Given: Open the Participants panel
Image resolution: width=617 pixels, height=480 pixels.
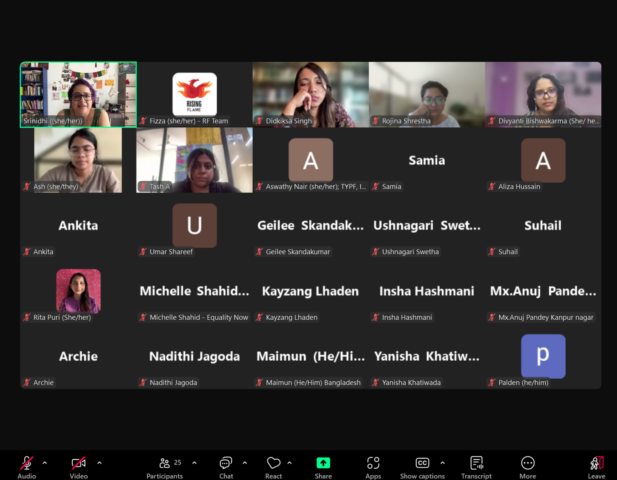Looking at the screenshot, I should tap(164, 467).
